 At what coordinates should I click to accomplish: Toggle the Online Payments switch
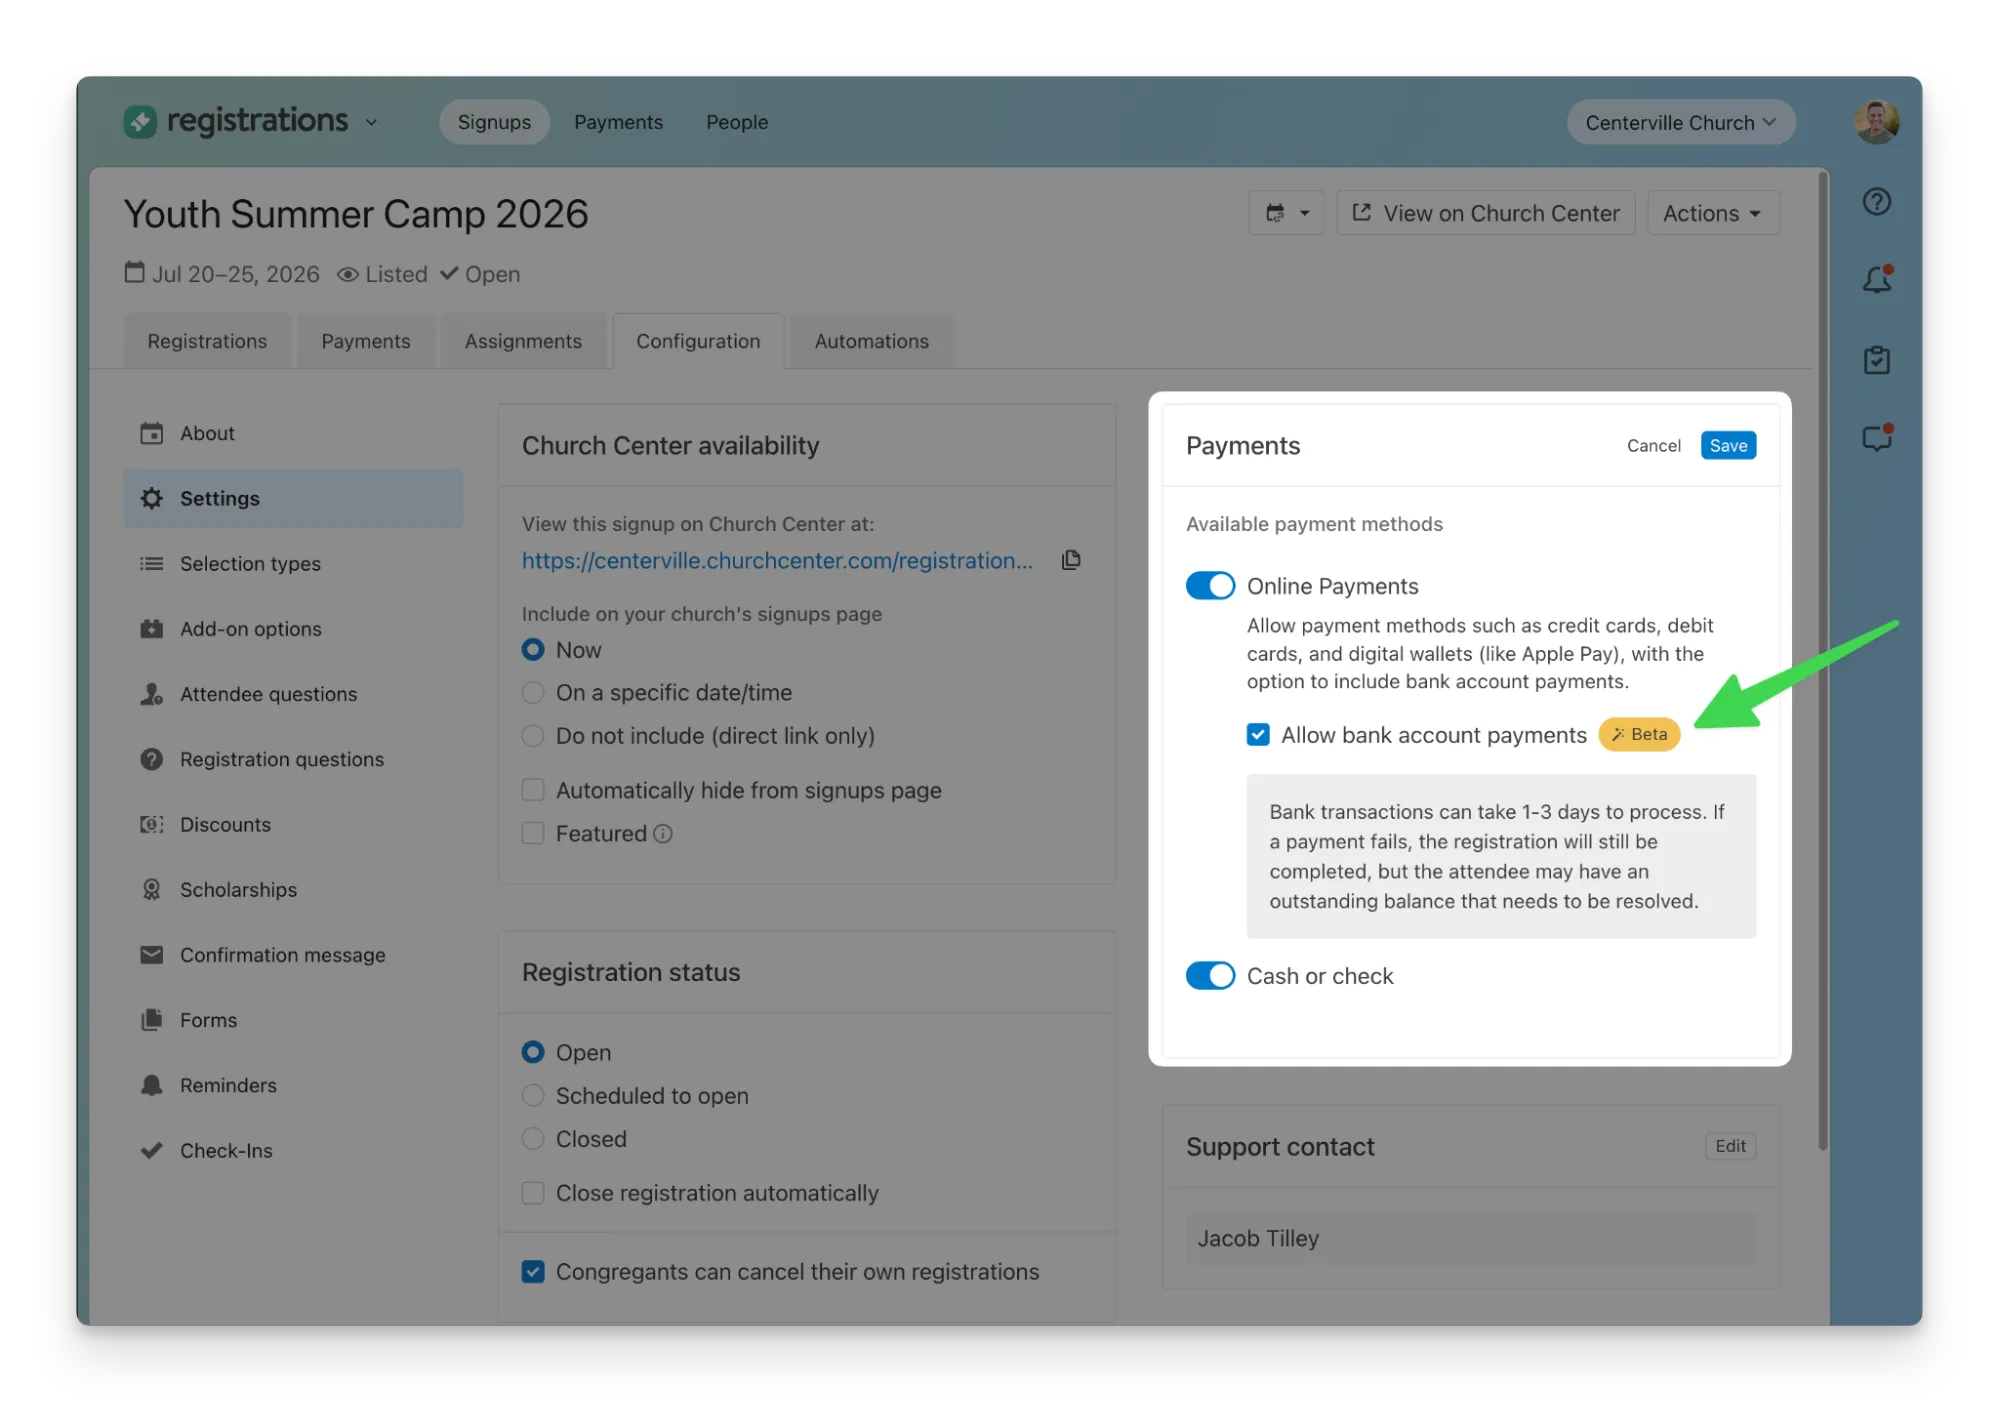click(1210, 586)
